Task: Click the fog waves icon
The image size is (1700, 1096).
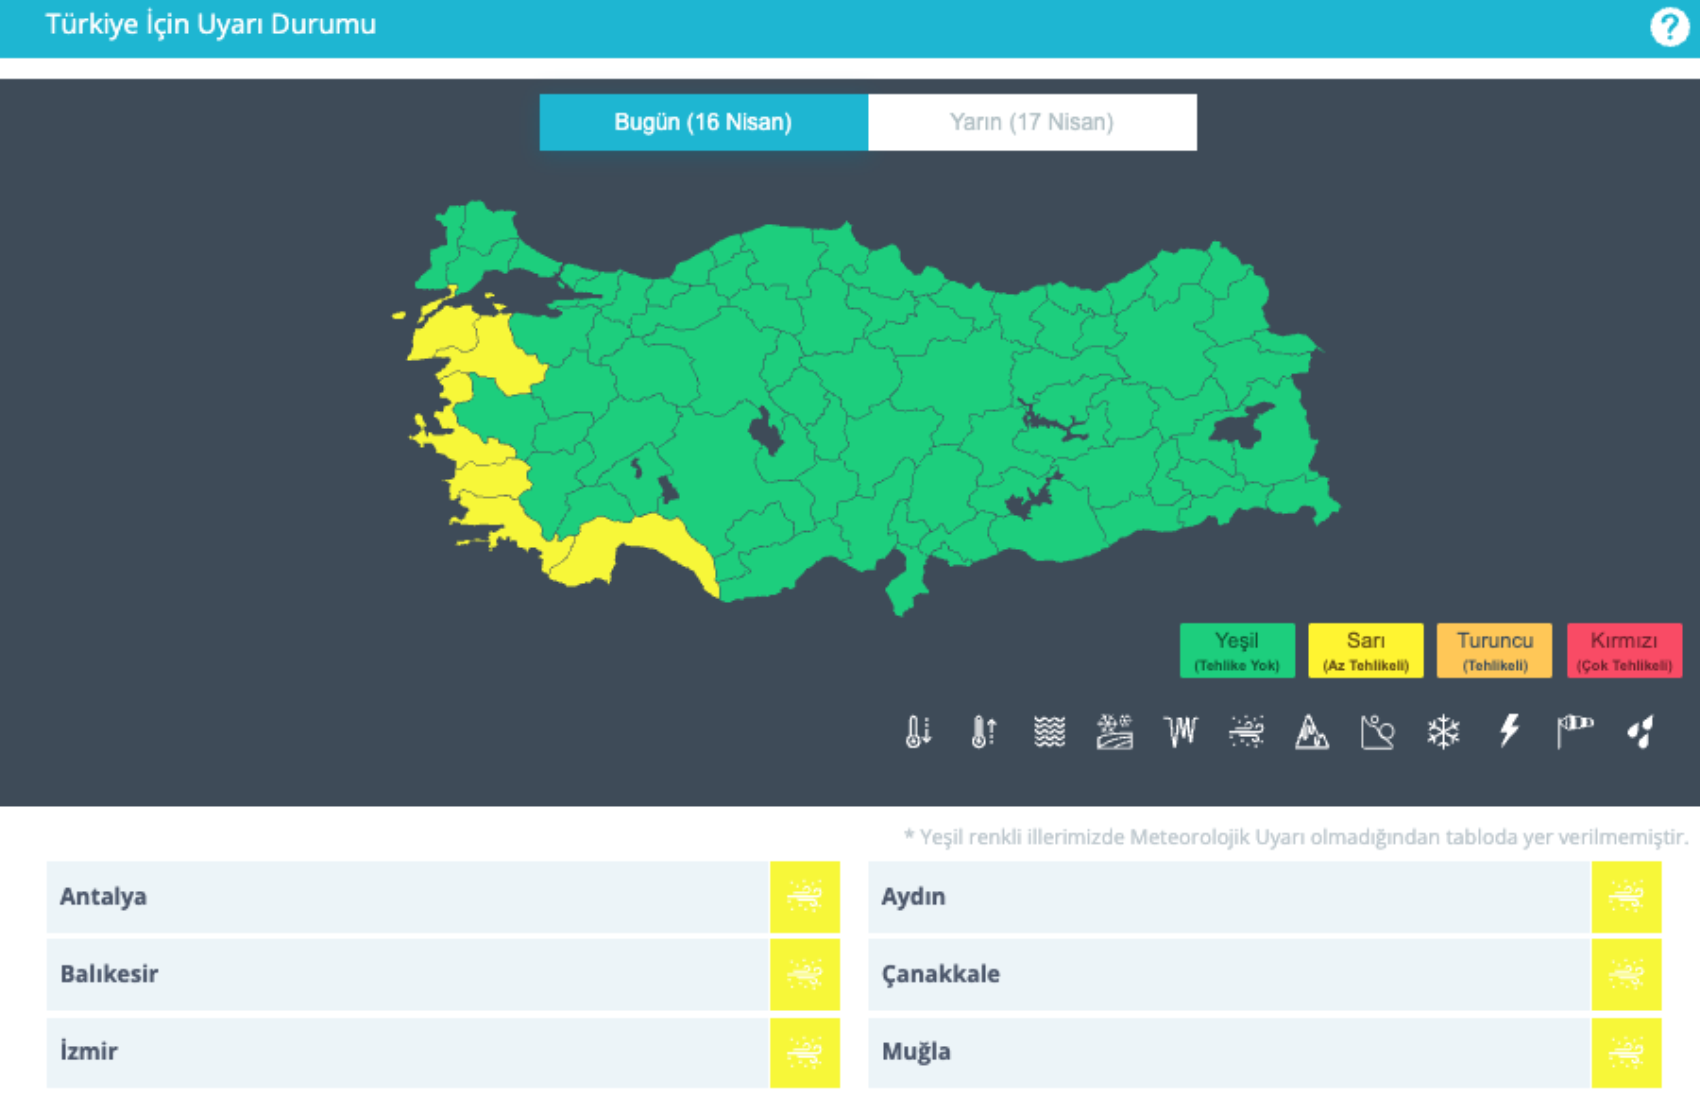Action: click(1049, 732)
